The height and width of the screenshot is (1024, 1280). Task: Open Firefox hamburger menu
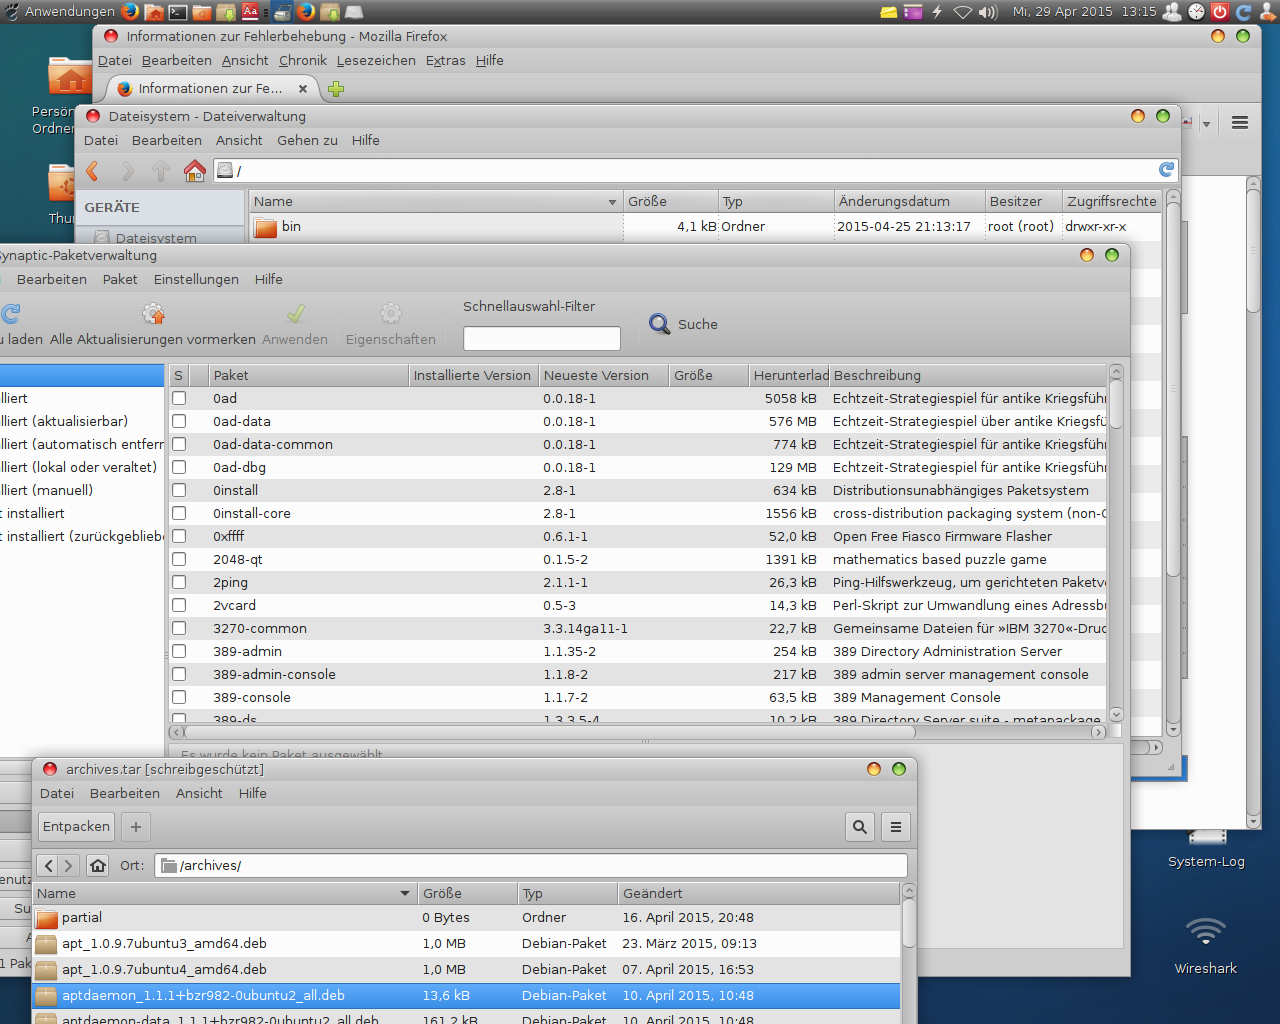pyautogui.click(x=1240, y=123)
